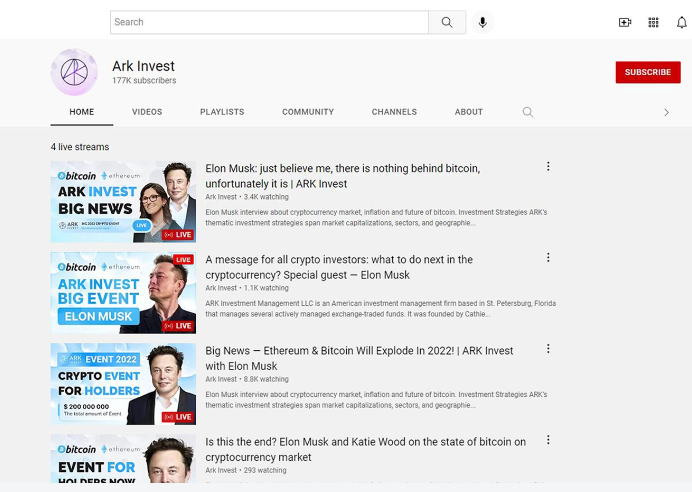The image size is (692, 492).
Task: Open options menu for 'Is this the end?' video
Action: click(548, 440)
